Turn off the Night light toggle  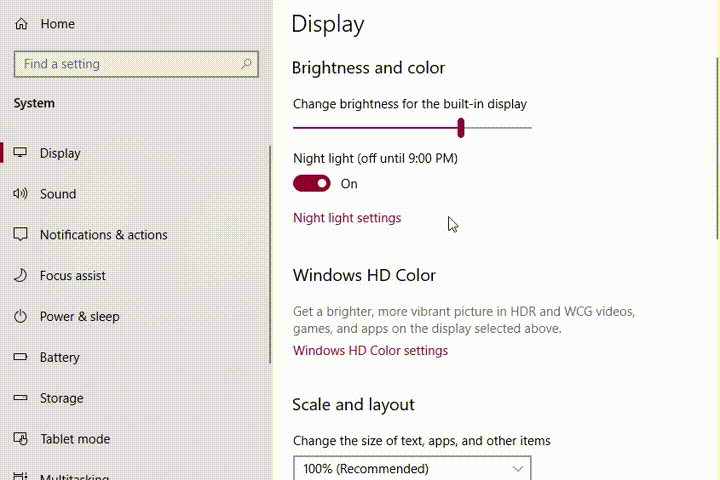point(312,183)
